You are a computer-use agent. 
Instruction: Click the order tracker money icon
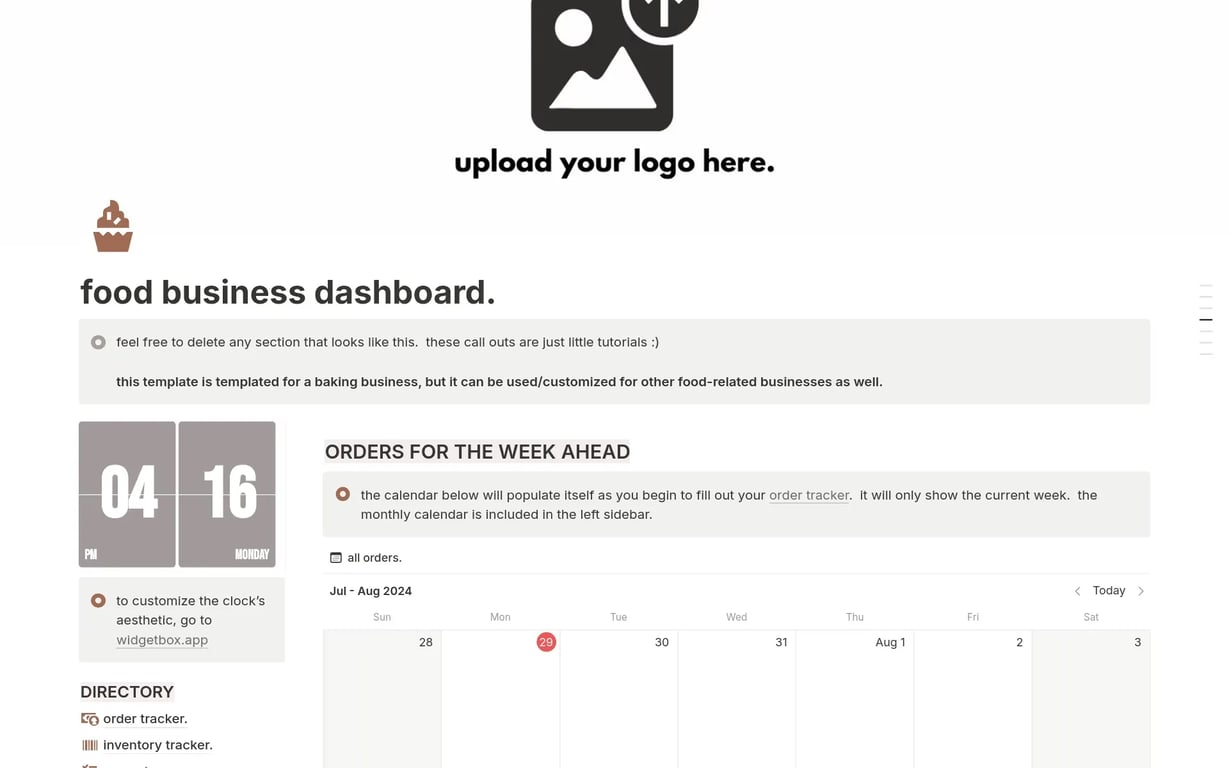90,719
